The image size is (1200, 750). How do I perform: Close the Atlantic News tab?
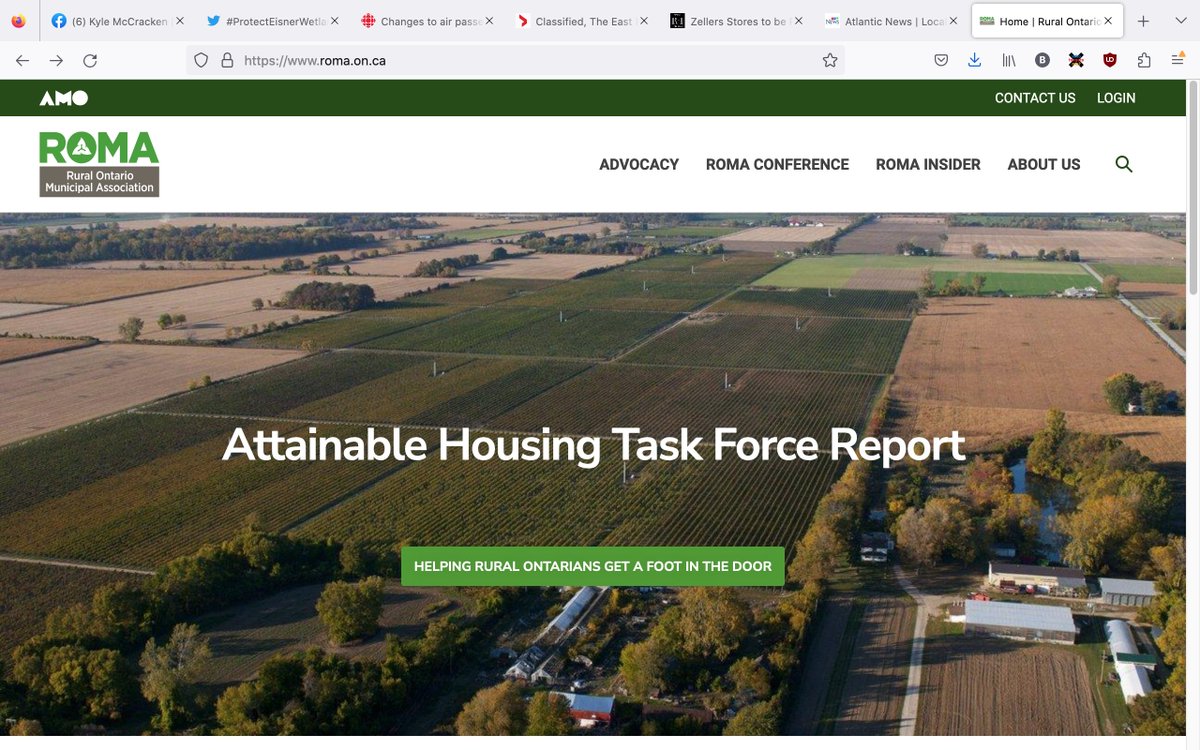click(x=953, y=21)
